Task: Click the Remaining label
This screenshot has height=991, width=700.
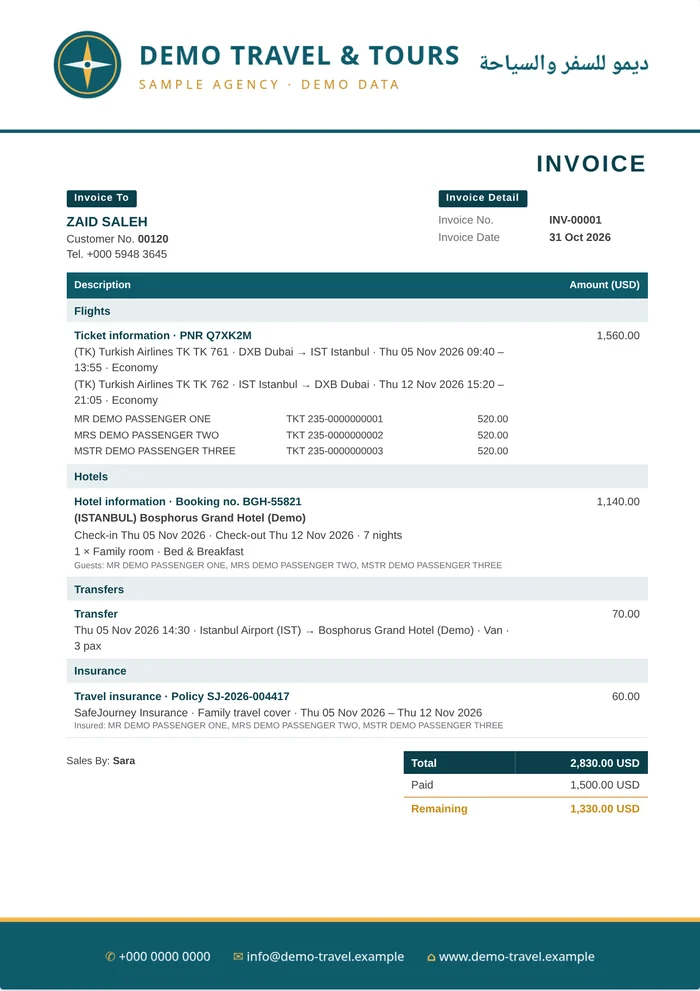Action: [x=439, y=809]
